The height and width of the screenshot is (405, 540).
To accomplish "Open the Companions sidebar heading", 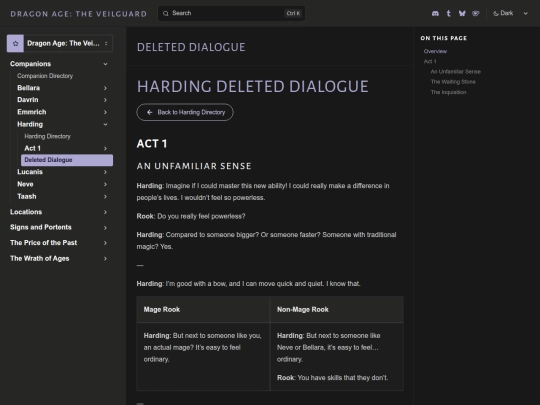I will tap(31, 64).
